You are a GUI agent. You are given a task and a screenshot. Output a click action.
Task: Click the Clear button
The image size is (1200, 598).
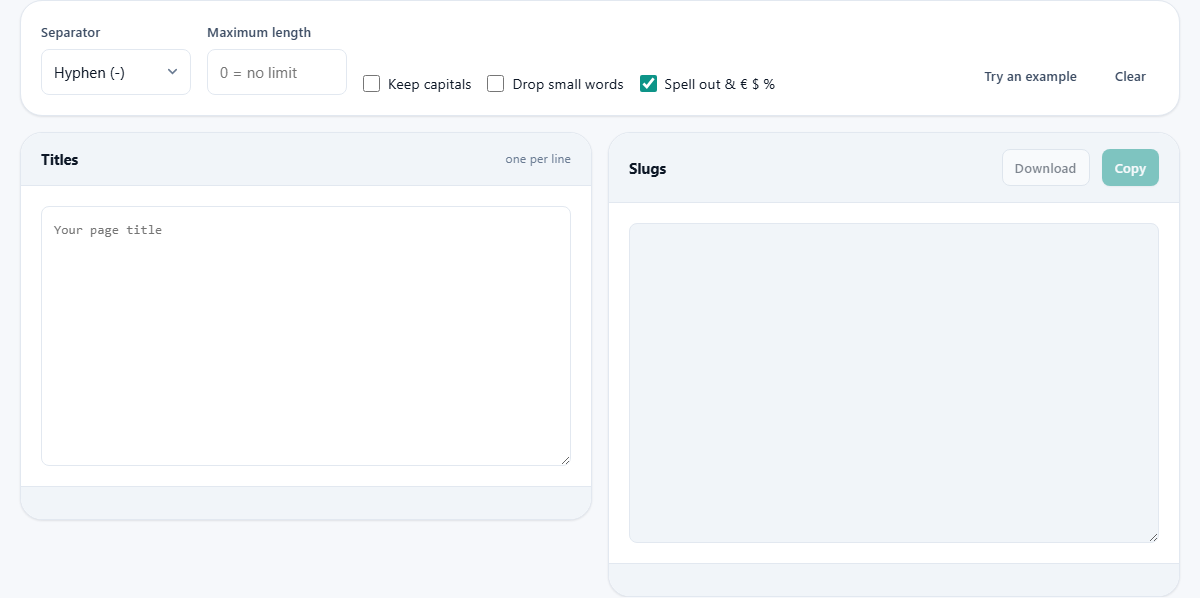coord(1130,76)
